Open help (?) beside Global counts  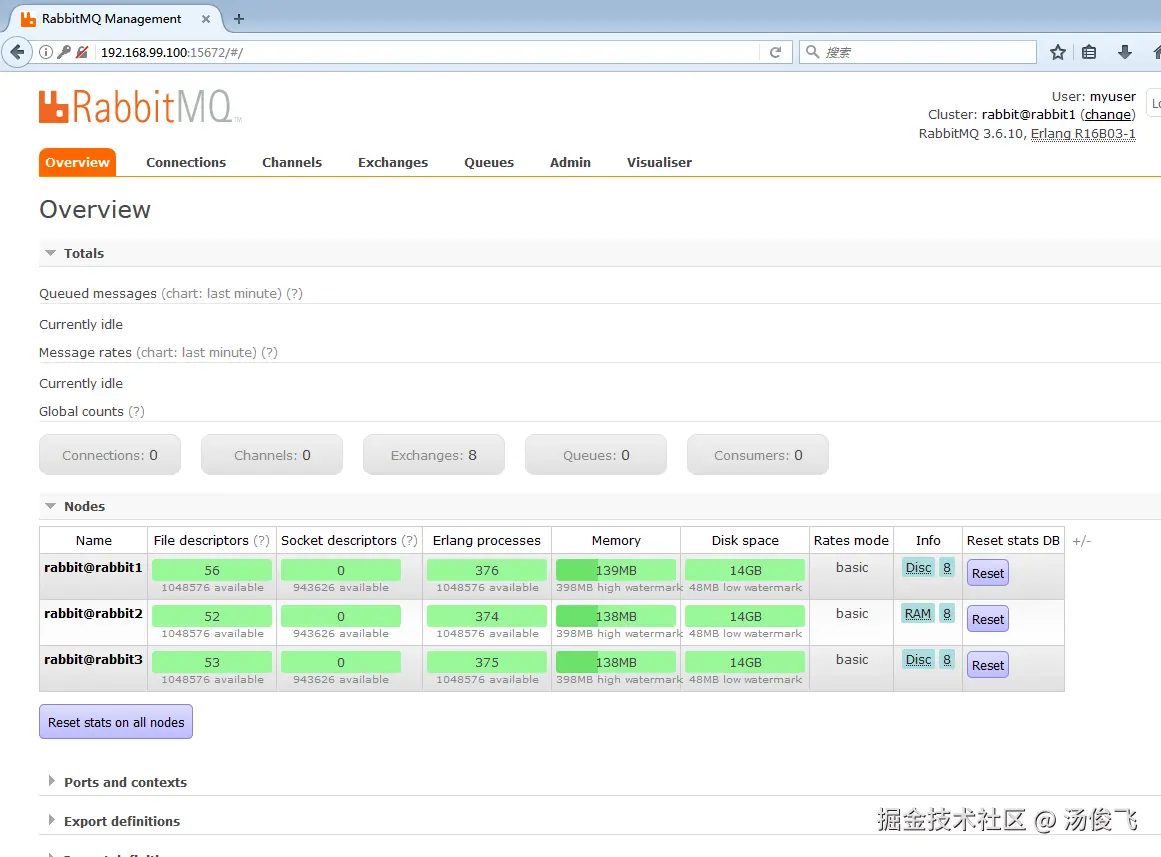point(136,412)
